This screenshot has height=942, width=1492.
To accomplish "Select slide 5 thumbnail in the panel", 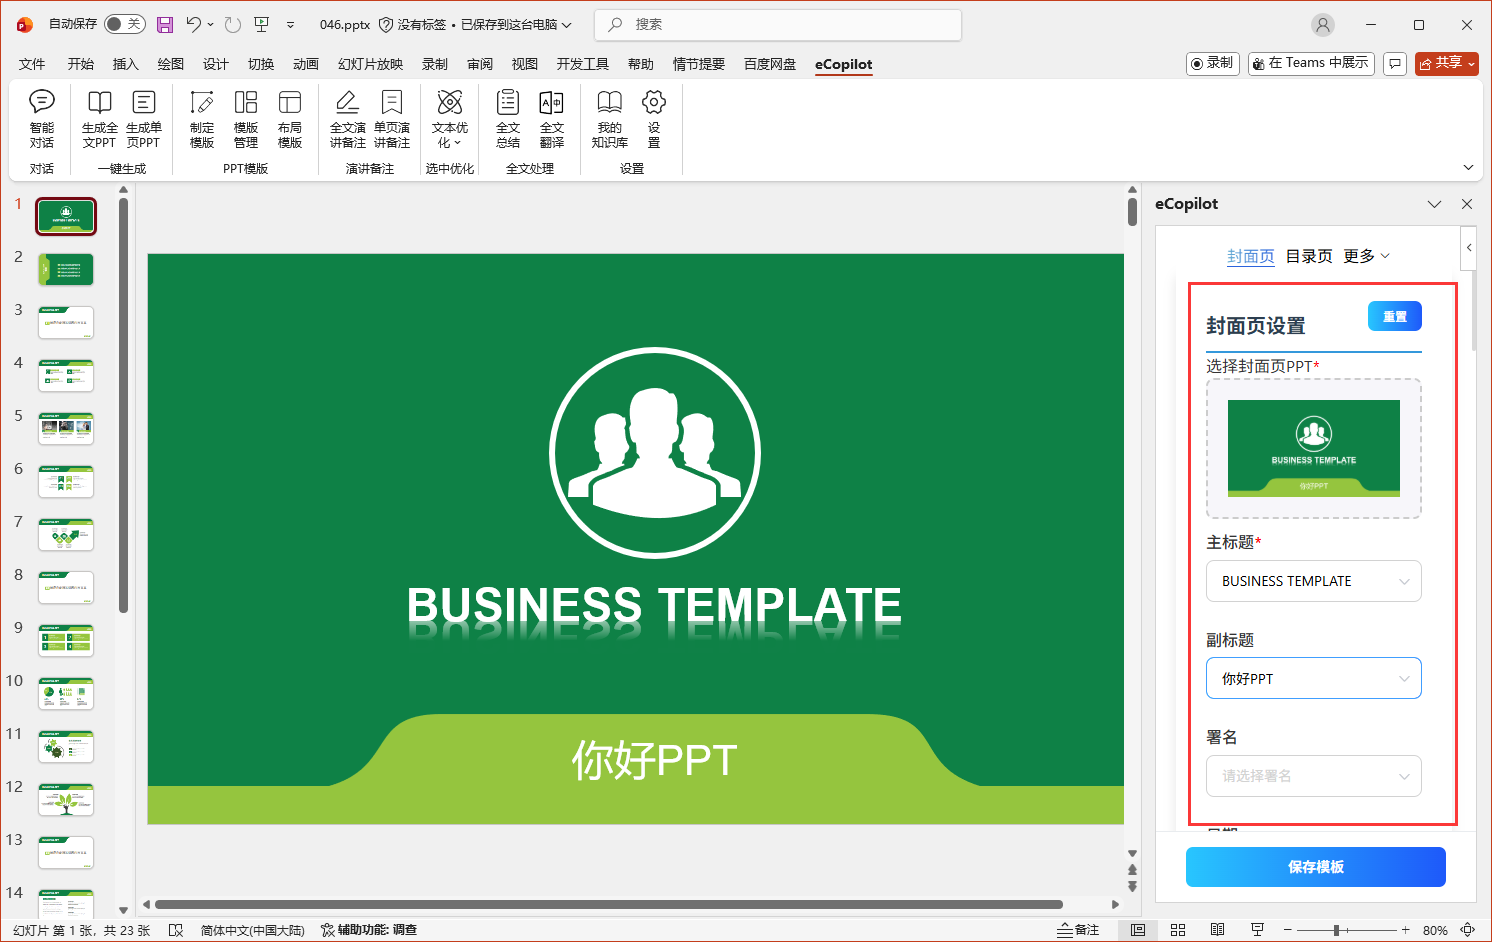I will coord(66,428).
